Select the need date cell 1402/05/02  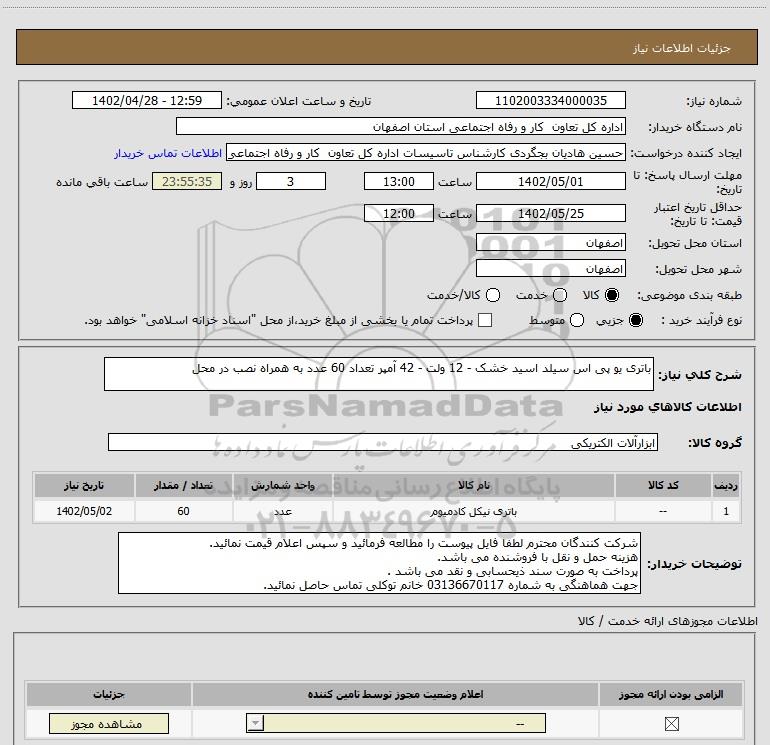(x=84, y=511)
